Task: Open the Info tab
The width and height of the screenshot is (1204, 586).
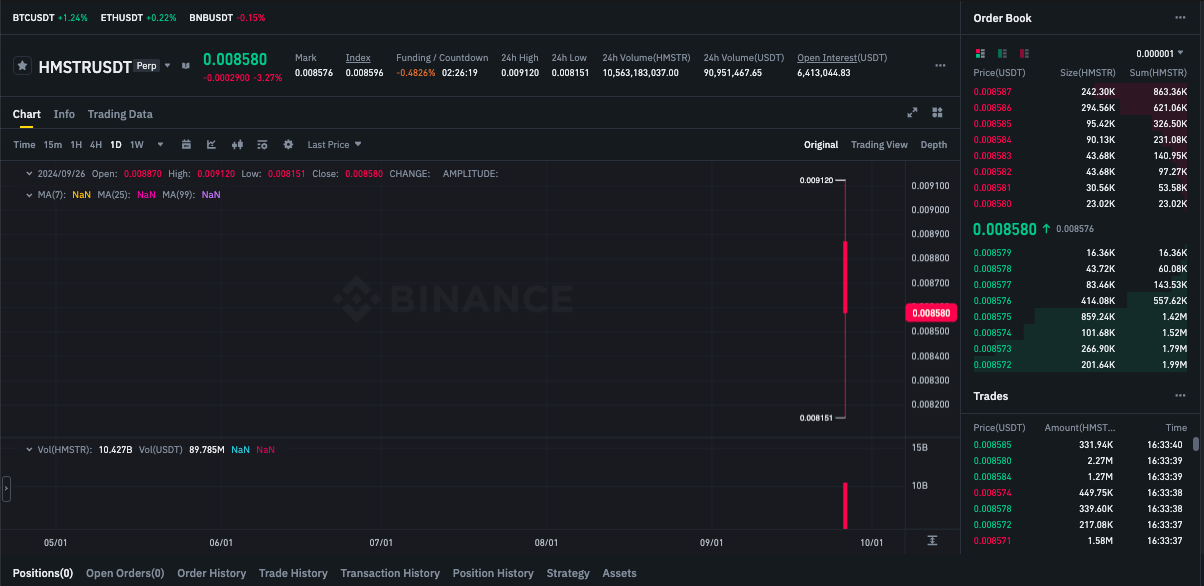Action: point(64,114)
